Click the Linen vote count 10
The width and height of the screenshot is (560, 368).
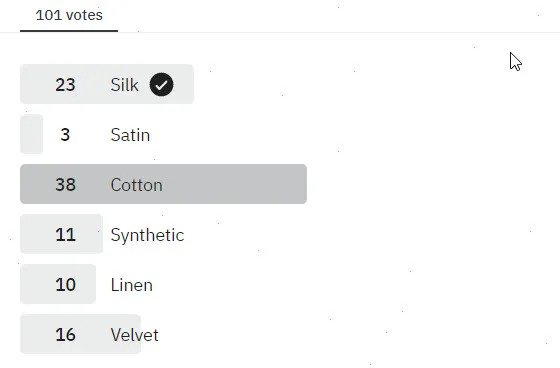(x=65, y=285)
